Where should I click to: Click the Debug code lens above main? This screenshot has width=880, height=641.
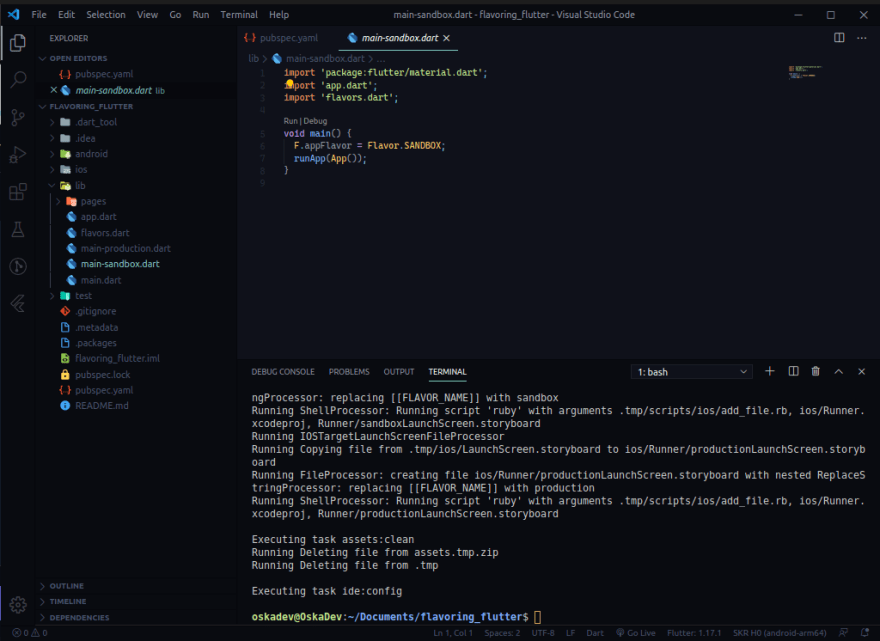tap(315, 121)
